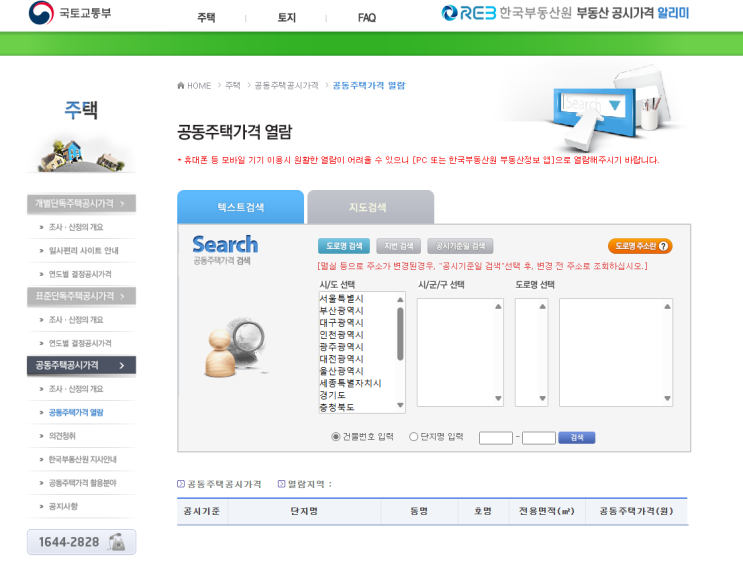Expand 개별단독주택공시가격 sidebar section
The image size is (743, 576).
[82, 204]
